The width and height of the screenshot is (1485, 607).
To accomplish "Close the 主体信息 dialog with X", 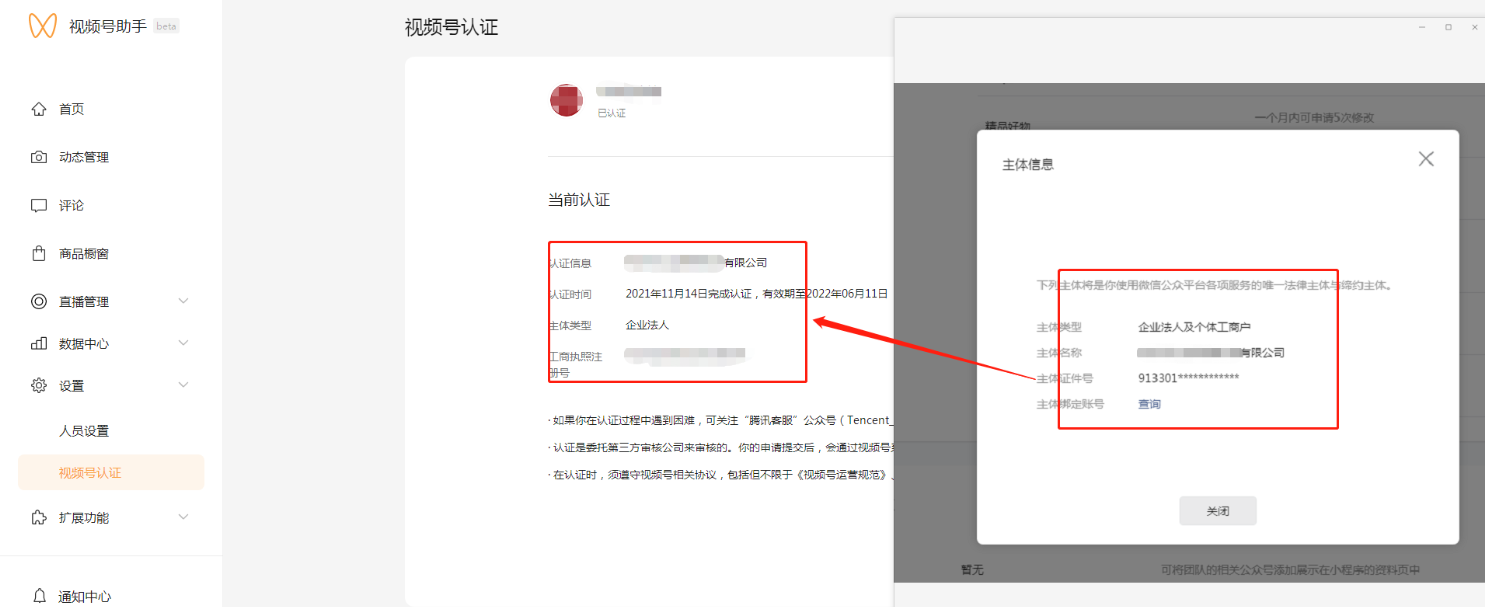I will click(x=1426, y=159).
